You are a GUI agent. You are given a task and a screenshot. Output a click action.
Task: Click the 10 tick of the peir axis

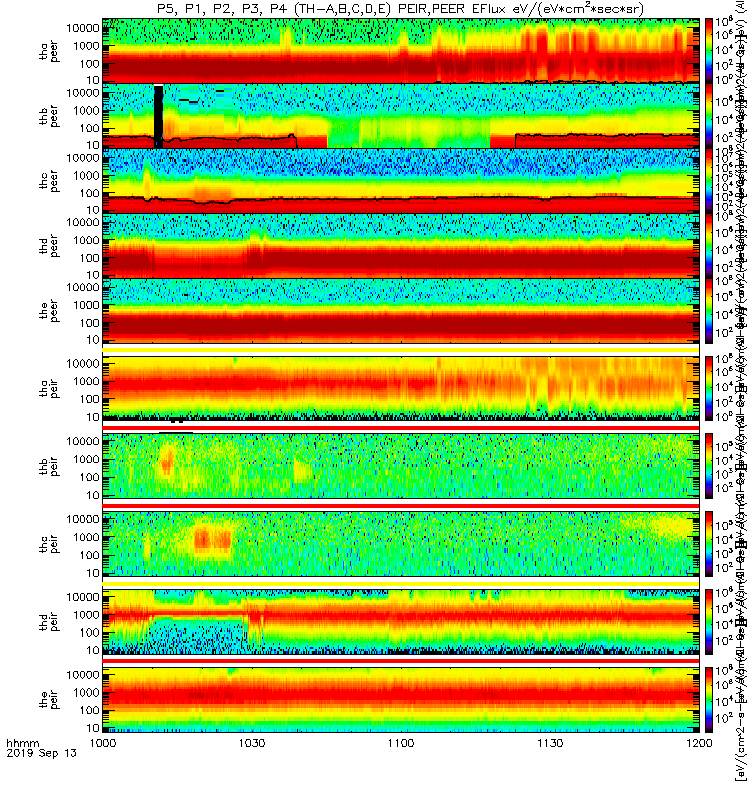[92, 728]
